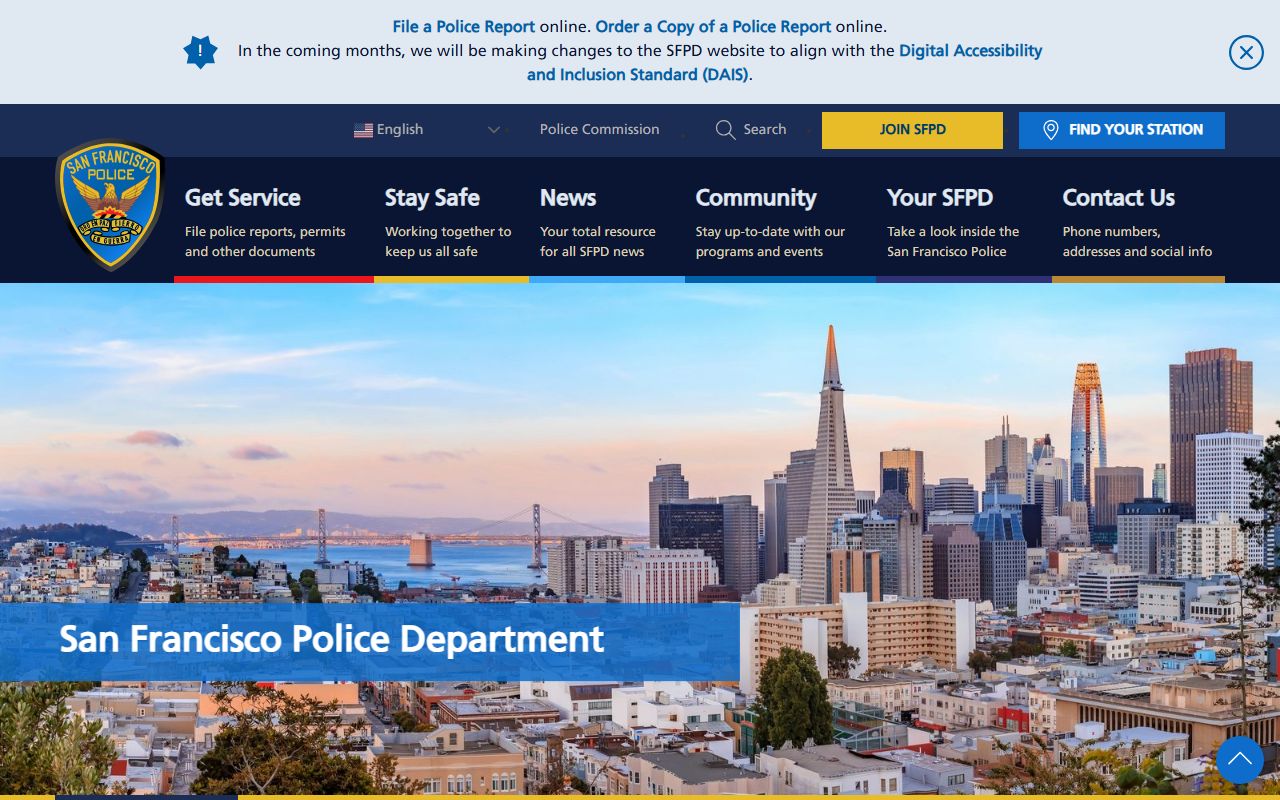Open the Your SFPD menu
This screenshot has width=1280, height=800.
940,198
